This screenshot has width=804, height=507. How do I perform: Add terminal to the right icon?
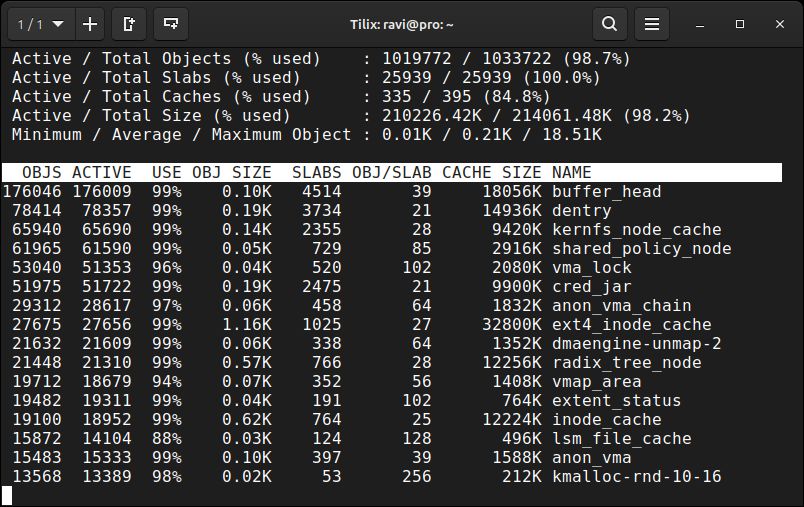click(129, 24)
